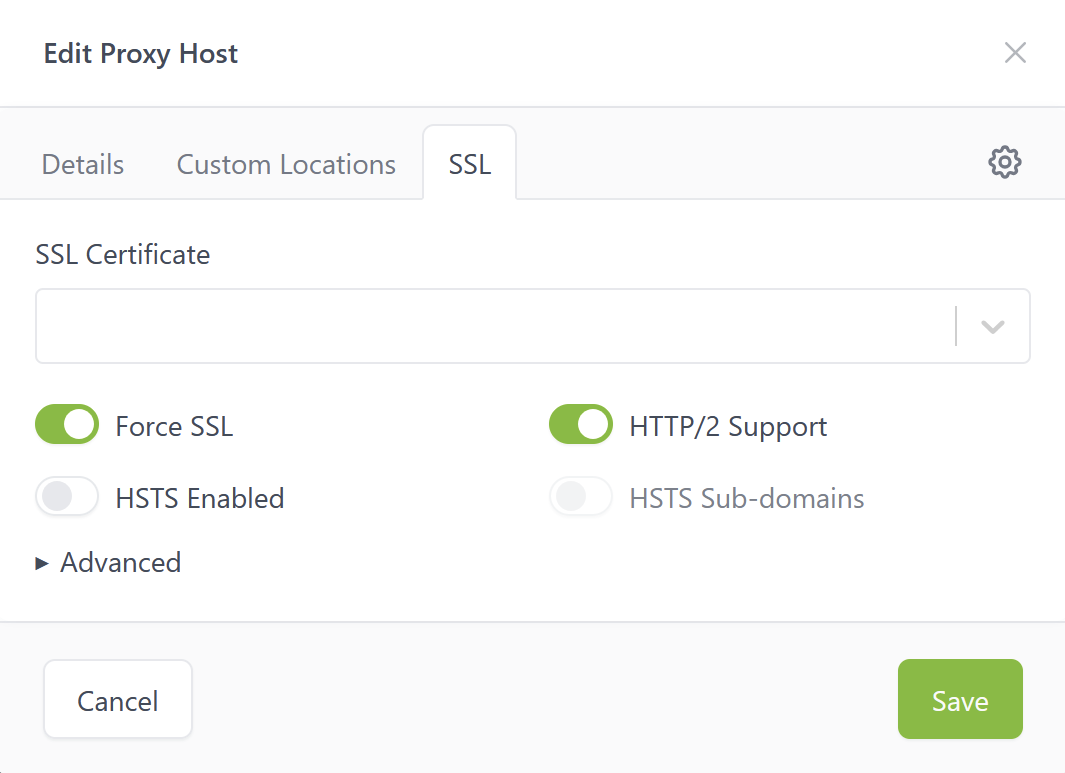1065x773 pixels.
Task: Close the Edit Proxy Host dialog
Action: click(x=1015, y=53)
